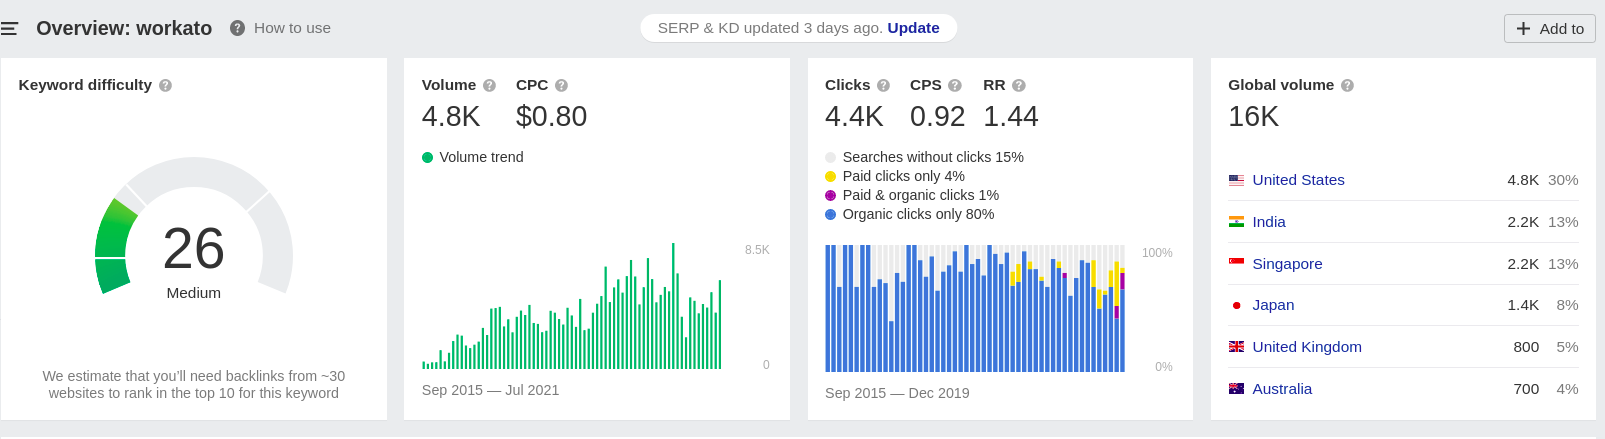Image resolution: width=1605 pixels, height=439 pixels.
Task: Click green Volume trend legend dot
Action: (x=428, y=157)
